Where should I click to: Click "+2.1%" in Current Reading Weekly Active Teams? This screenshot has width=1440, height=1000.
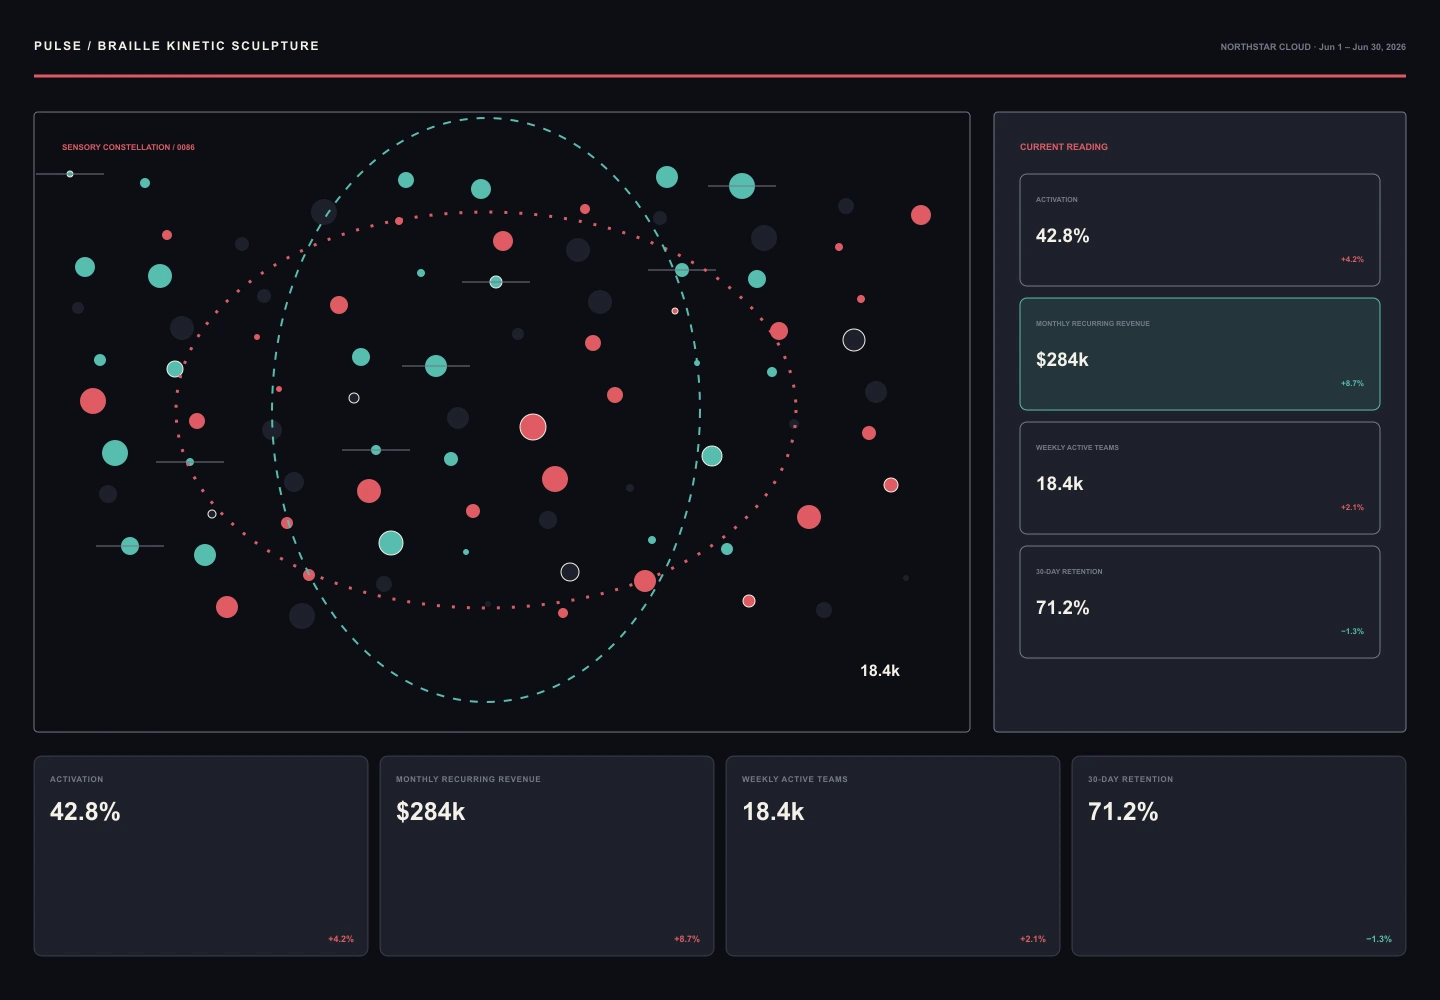1352,508
